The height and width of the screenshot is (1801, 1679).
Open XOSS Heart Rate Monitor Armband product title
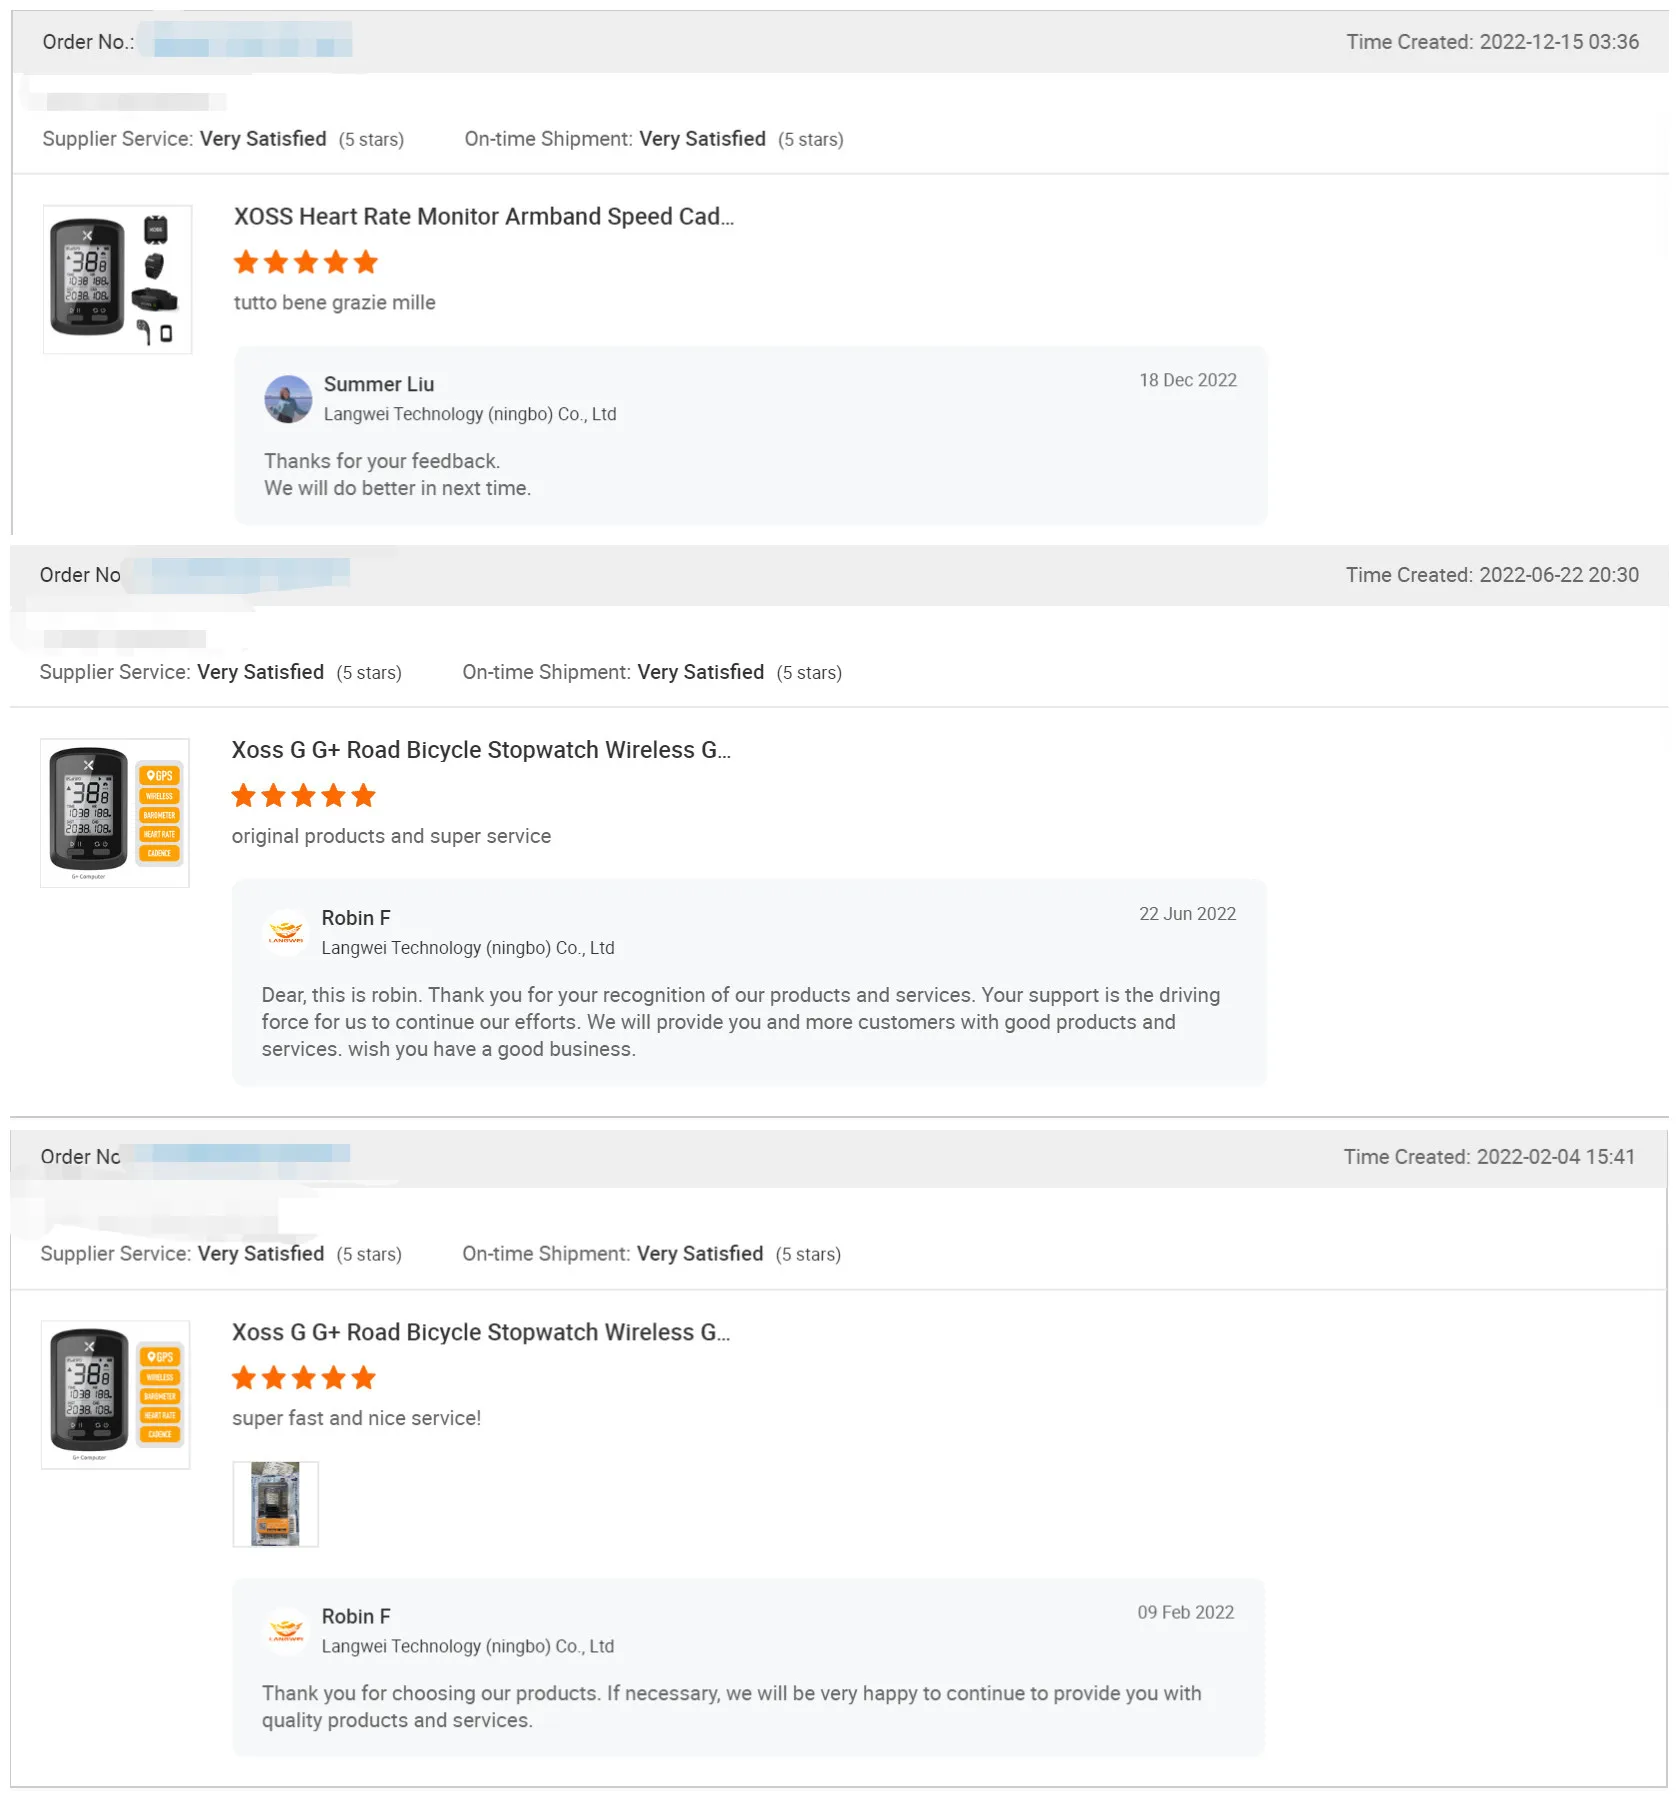click(484, 217)
